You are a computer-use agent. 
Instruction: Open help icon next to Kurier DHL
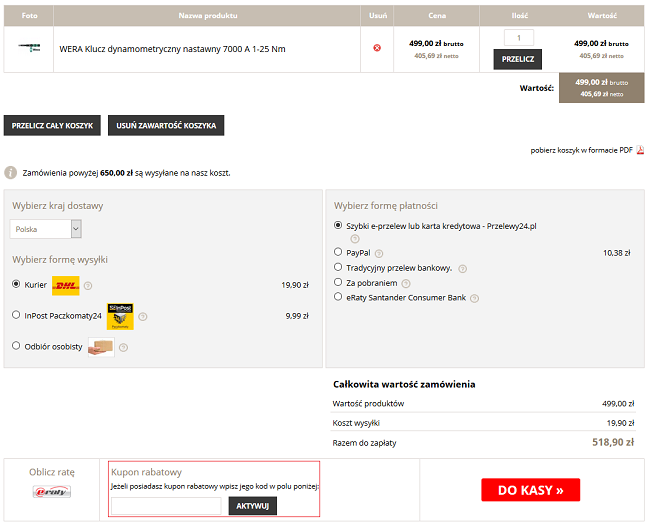click(x=88, y=286)
